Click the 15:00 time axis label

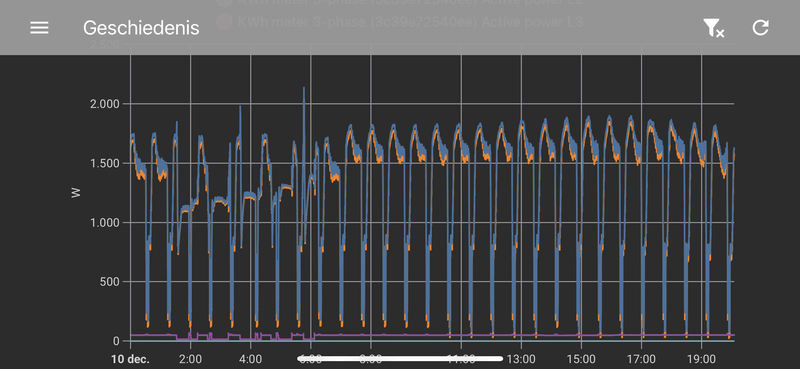(581, 359)
